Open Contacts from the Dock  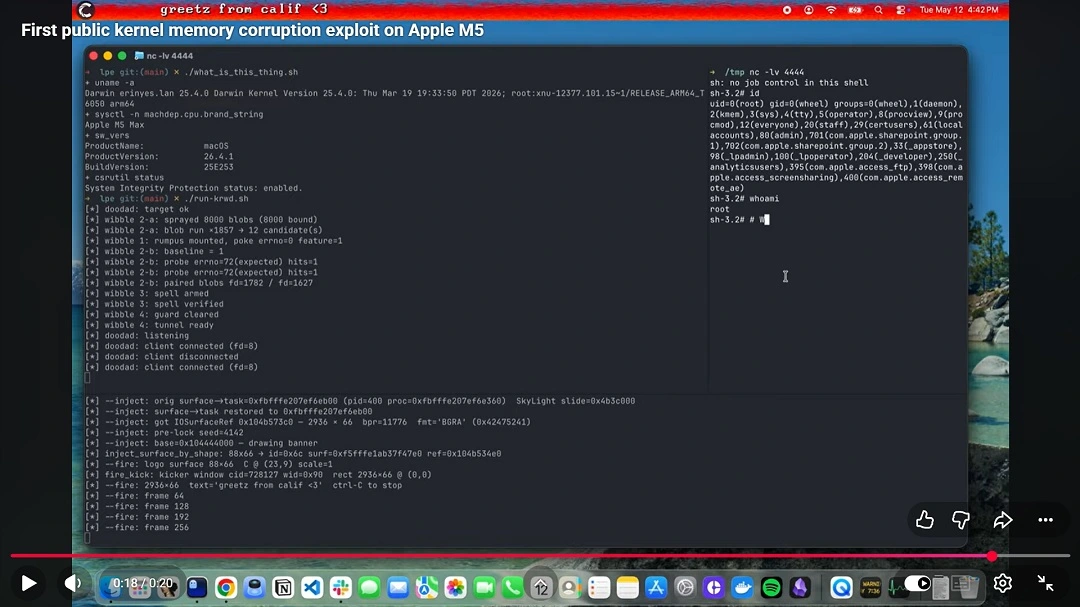[x=570, y=587]
